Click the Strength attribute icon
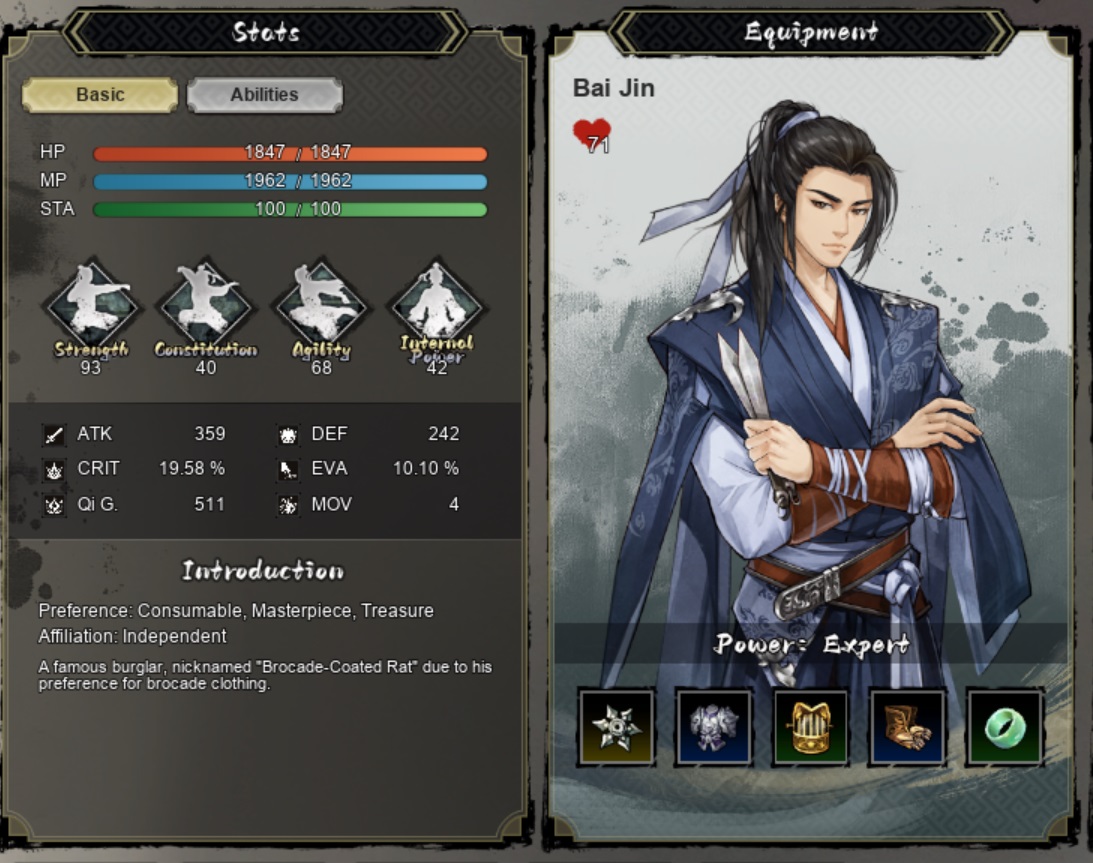Image resolution: width=1093 pixels, height=863 pixels. tap(91, 305)
